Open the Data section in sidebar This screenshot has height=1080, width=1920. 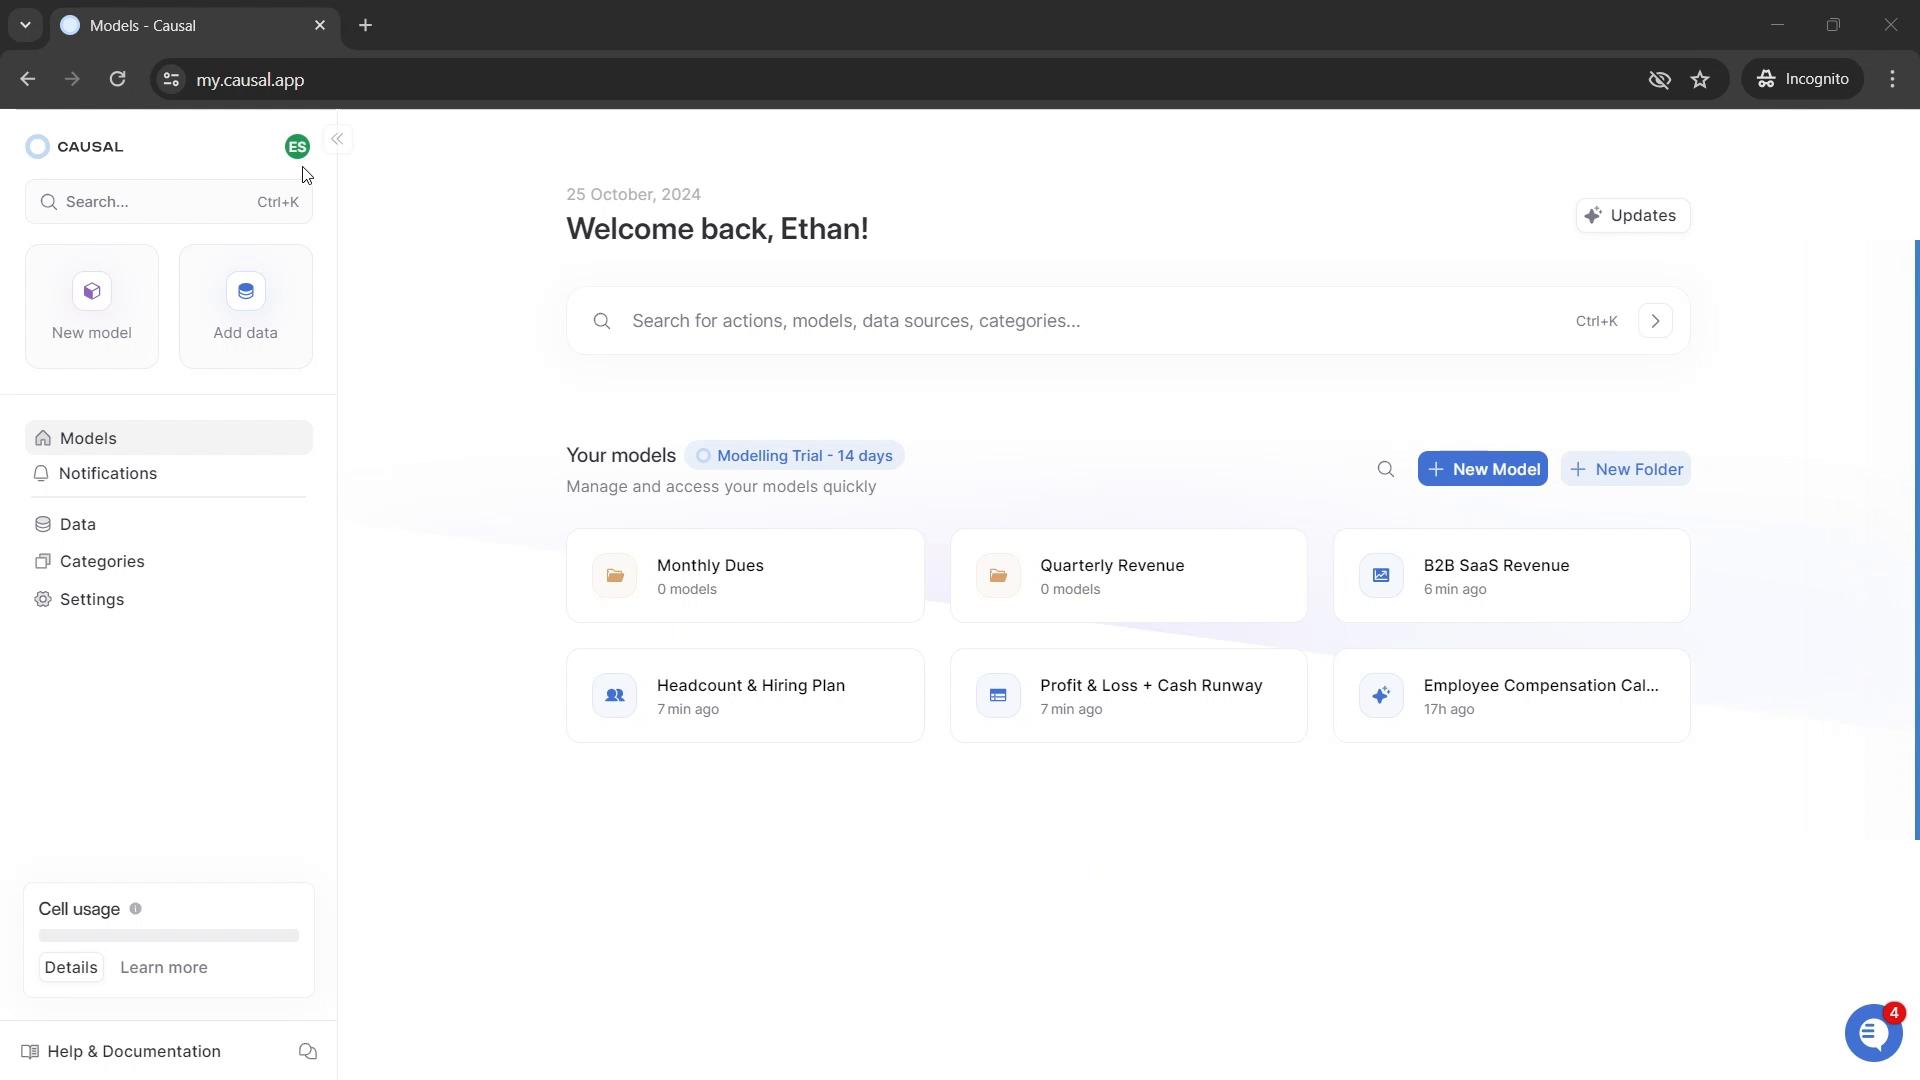(x=78, y=525)
